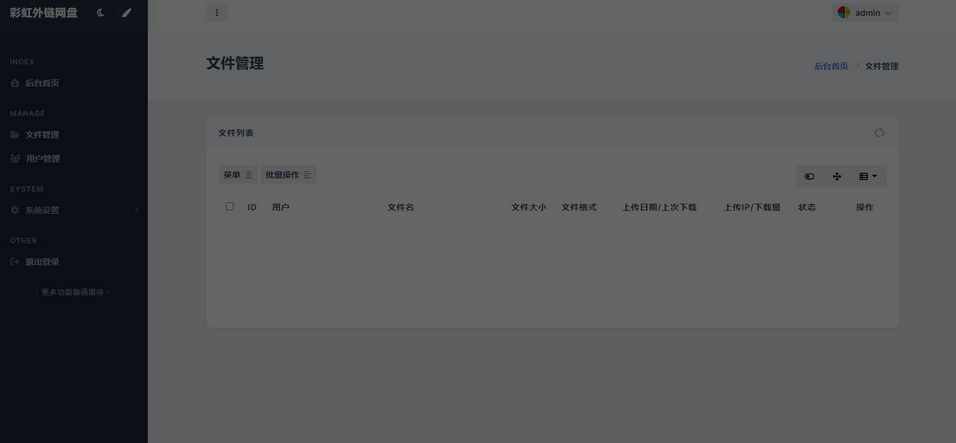
Task: Click the 上传IP/下载量 column header
Action: 752,208
